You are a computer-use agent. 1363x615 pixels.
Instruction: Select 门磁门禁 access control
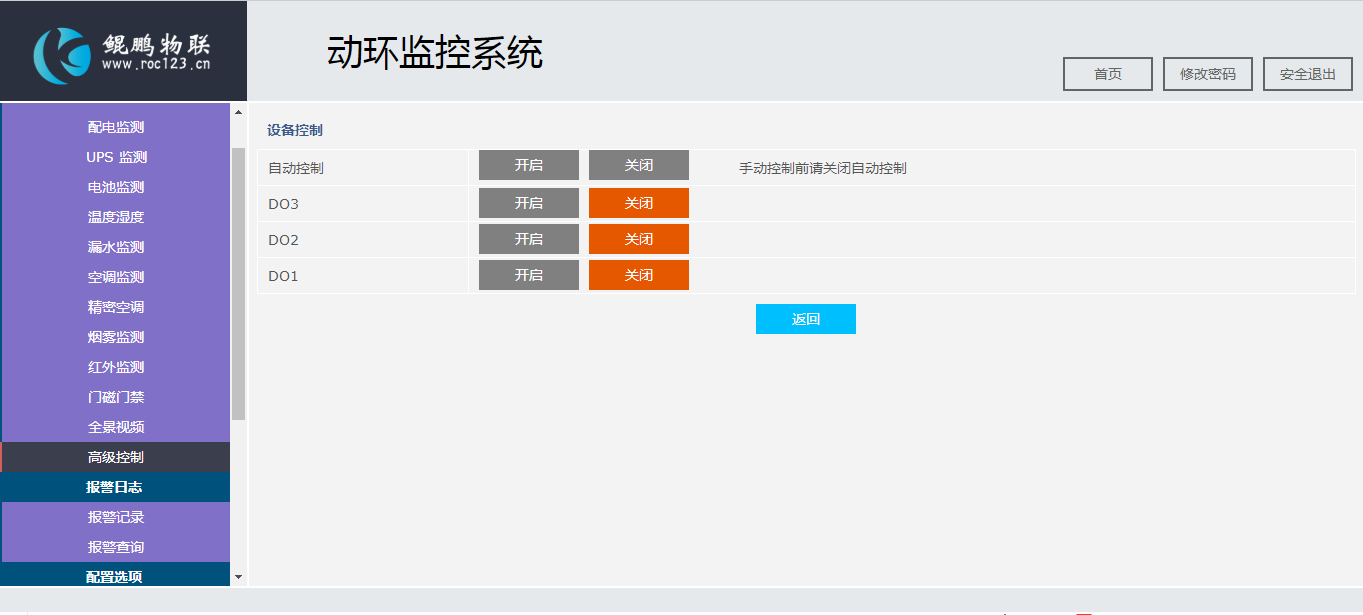(115, 396)
